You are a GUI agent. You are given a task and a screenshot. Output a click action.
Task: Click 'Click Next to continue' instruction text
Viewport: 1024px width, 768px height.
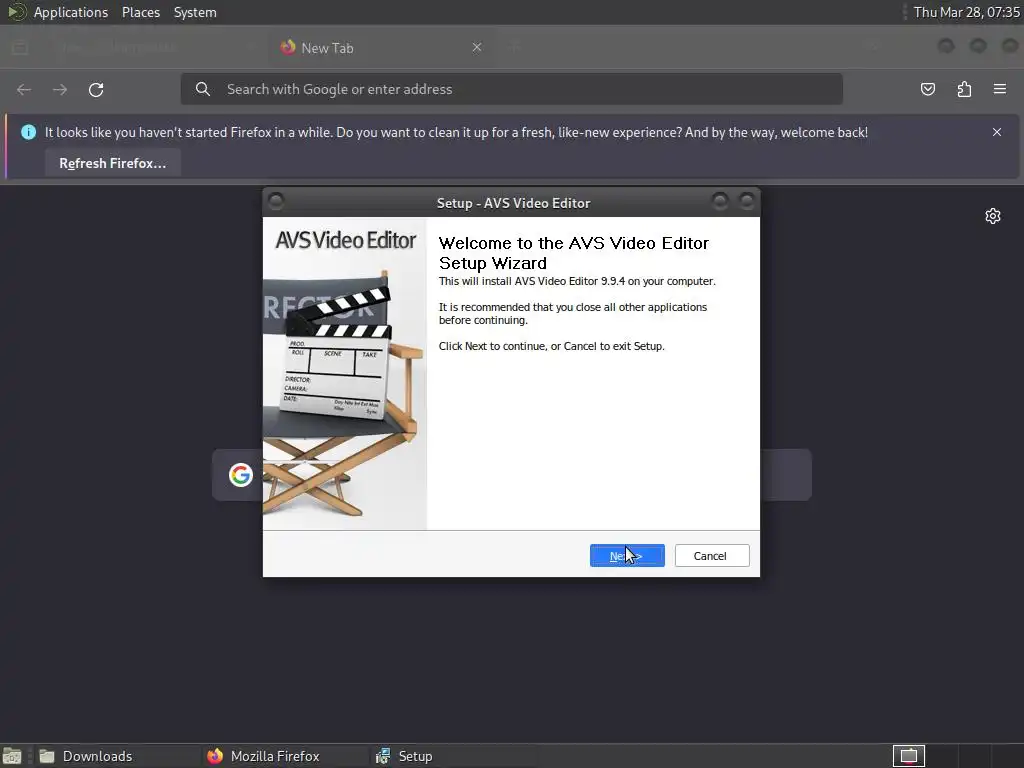(x=552, y=346)
